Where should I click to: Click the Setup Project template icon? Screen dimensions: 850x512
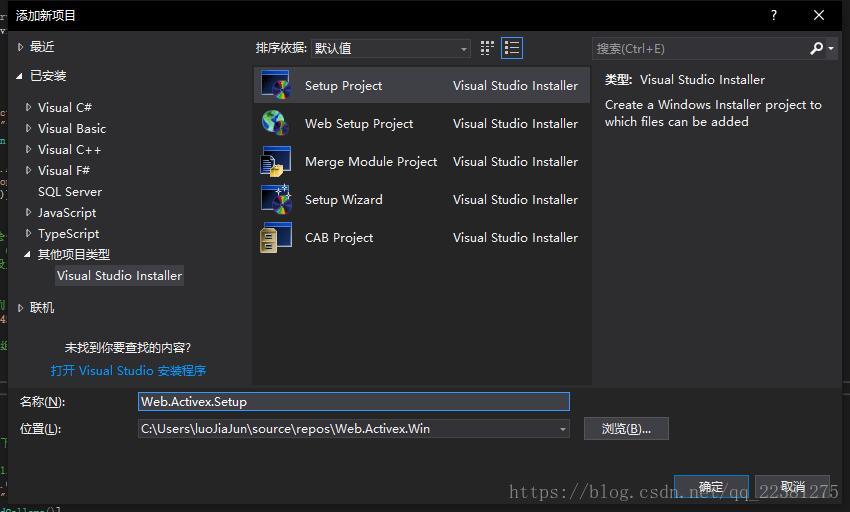tap(275, 85)
